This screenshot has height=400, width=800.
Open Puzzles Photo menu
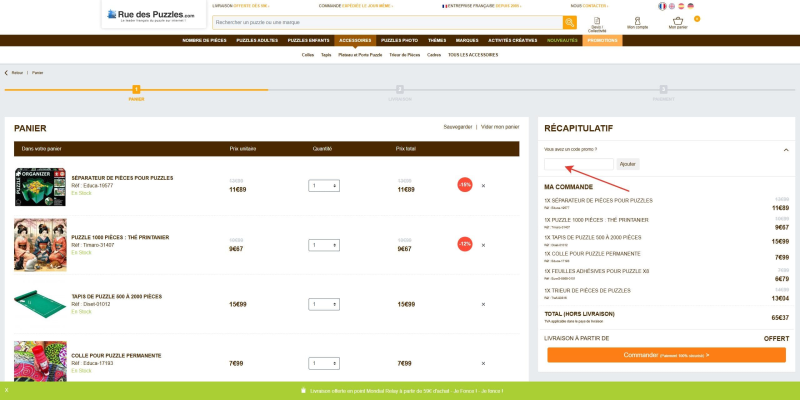(399, 40)
